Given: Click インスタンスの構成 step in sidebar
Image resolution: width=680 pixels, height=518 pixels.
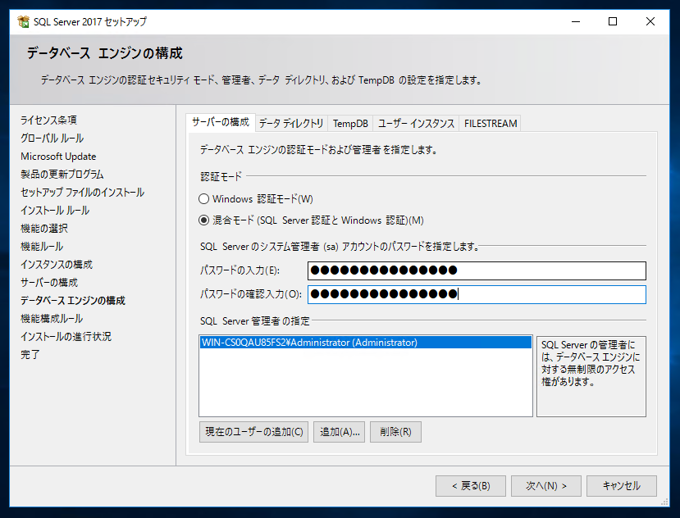Looking at the screenshot, I should (x=56, y=264).
